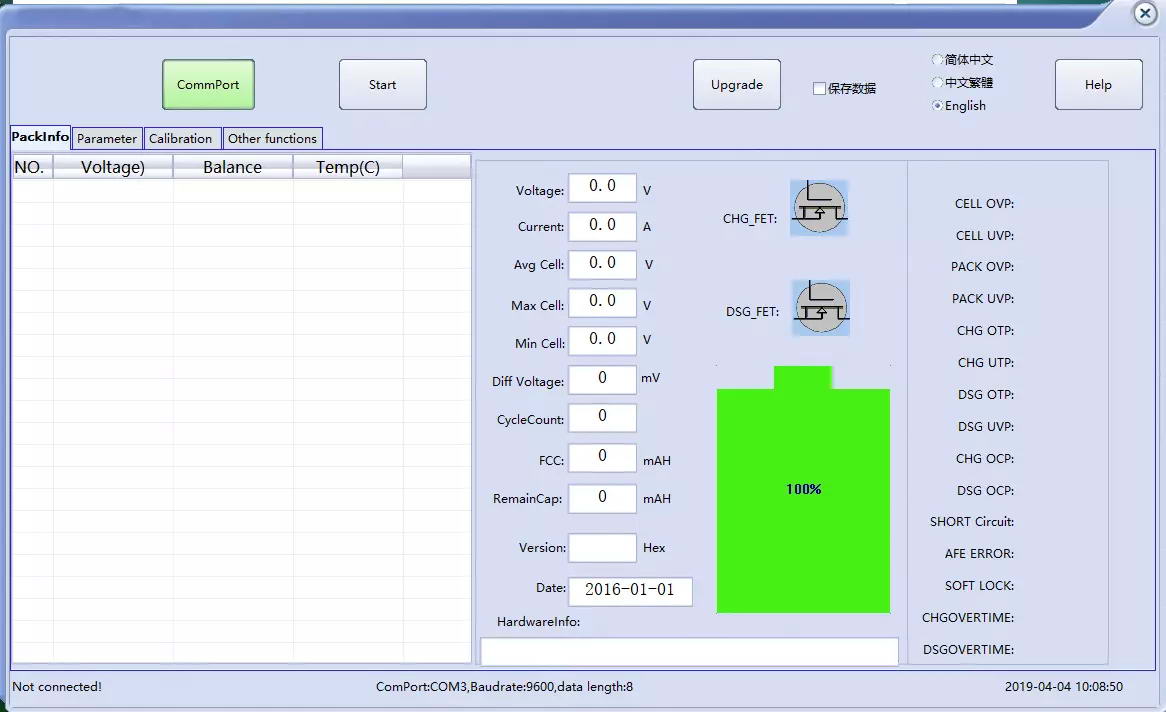Click the Start button
Screen dimensions: 1166x712
(x=383, y=85)
